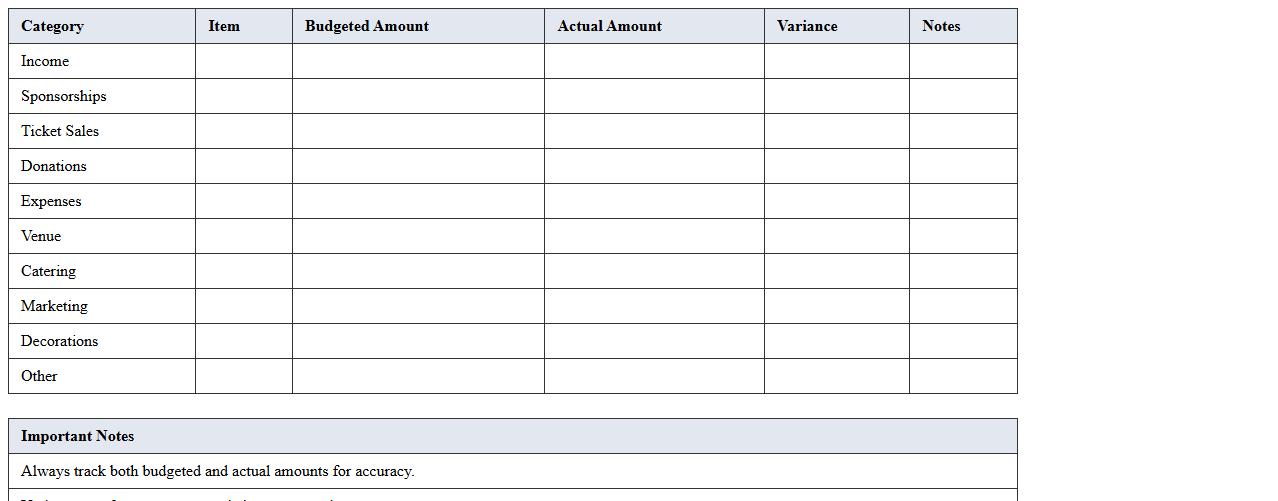
Task: Click the Marketing variance cell
Action: (837, 306)
